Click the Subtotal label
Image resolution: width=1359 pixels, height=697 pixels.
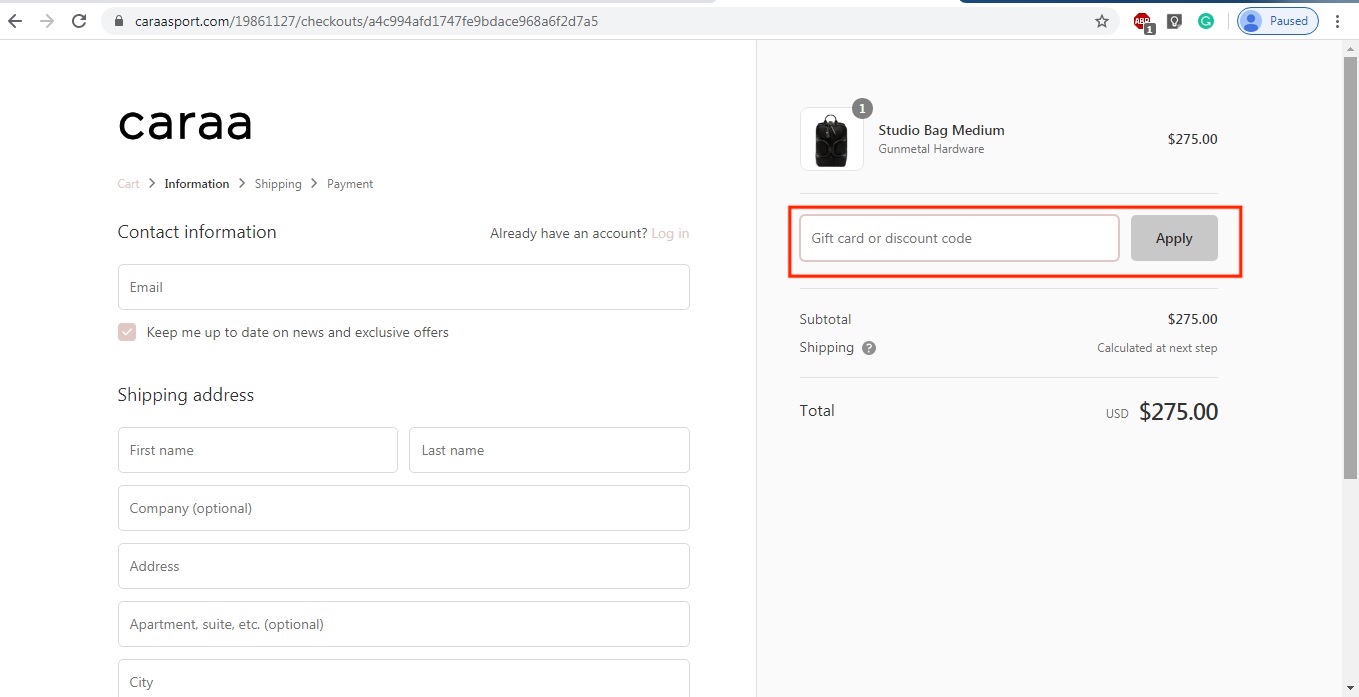(825, 319)
